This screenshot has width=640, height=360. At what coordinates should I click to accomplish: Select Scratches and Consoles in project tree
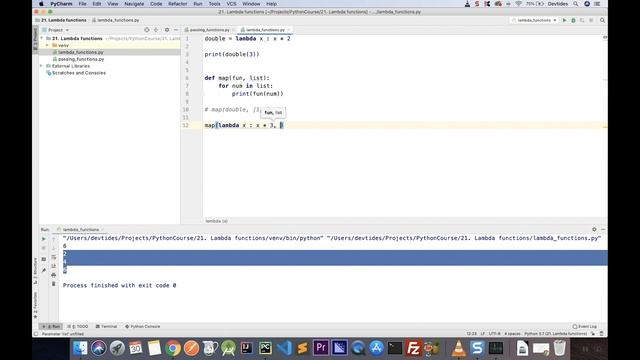[x=79, y=73]
